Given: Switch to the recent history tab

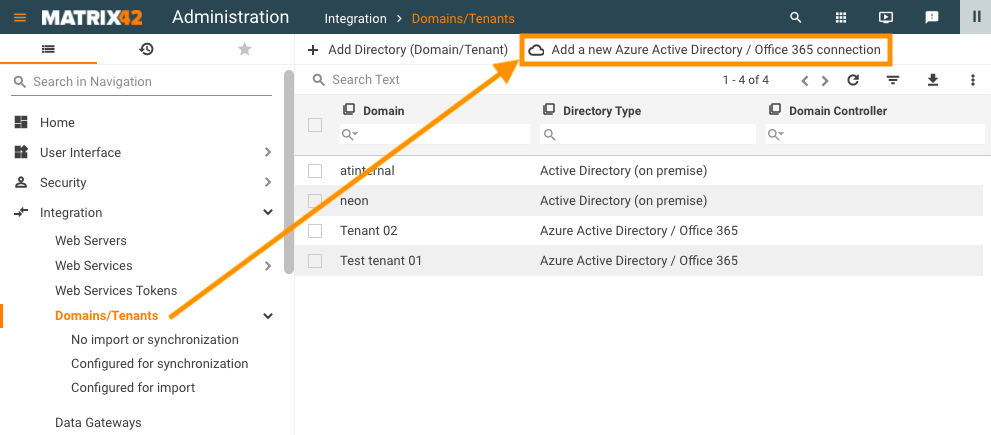Looking at the screenshot, I should point(147,49).
